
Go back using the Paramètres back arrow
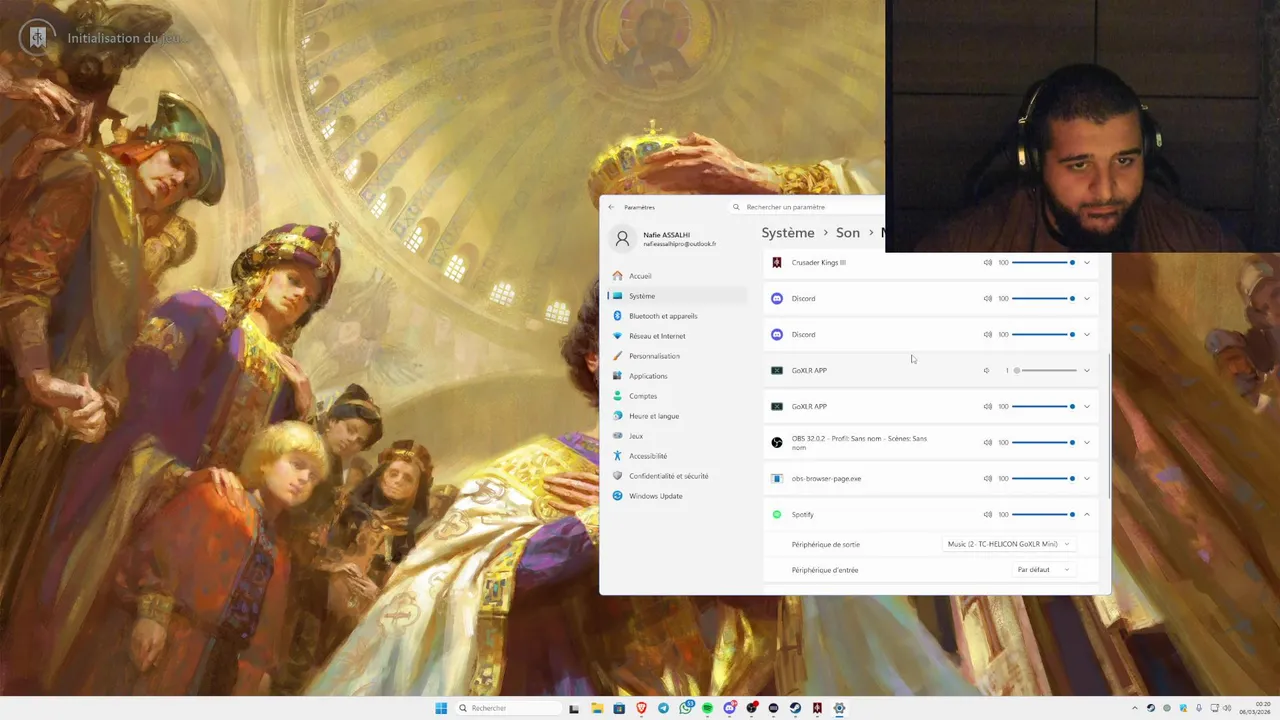point(611,207)
